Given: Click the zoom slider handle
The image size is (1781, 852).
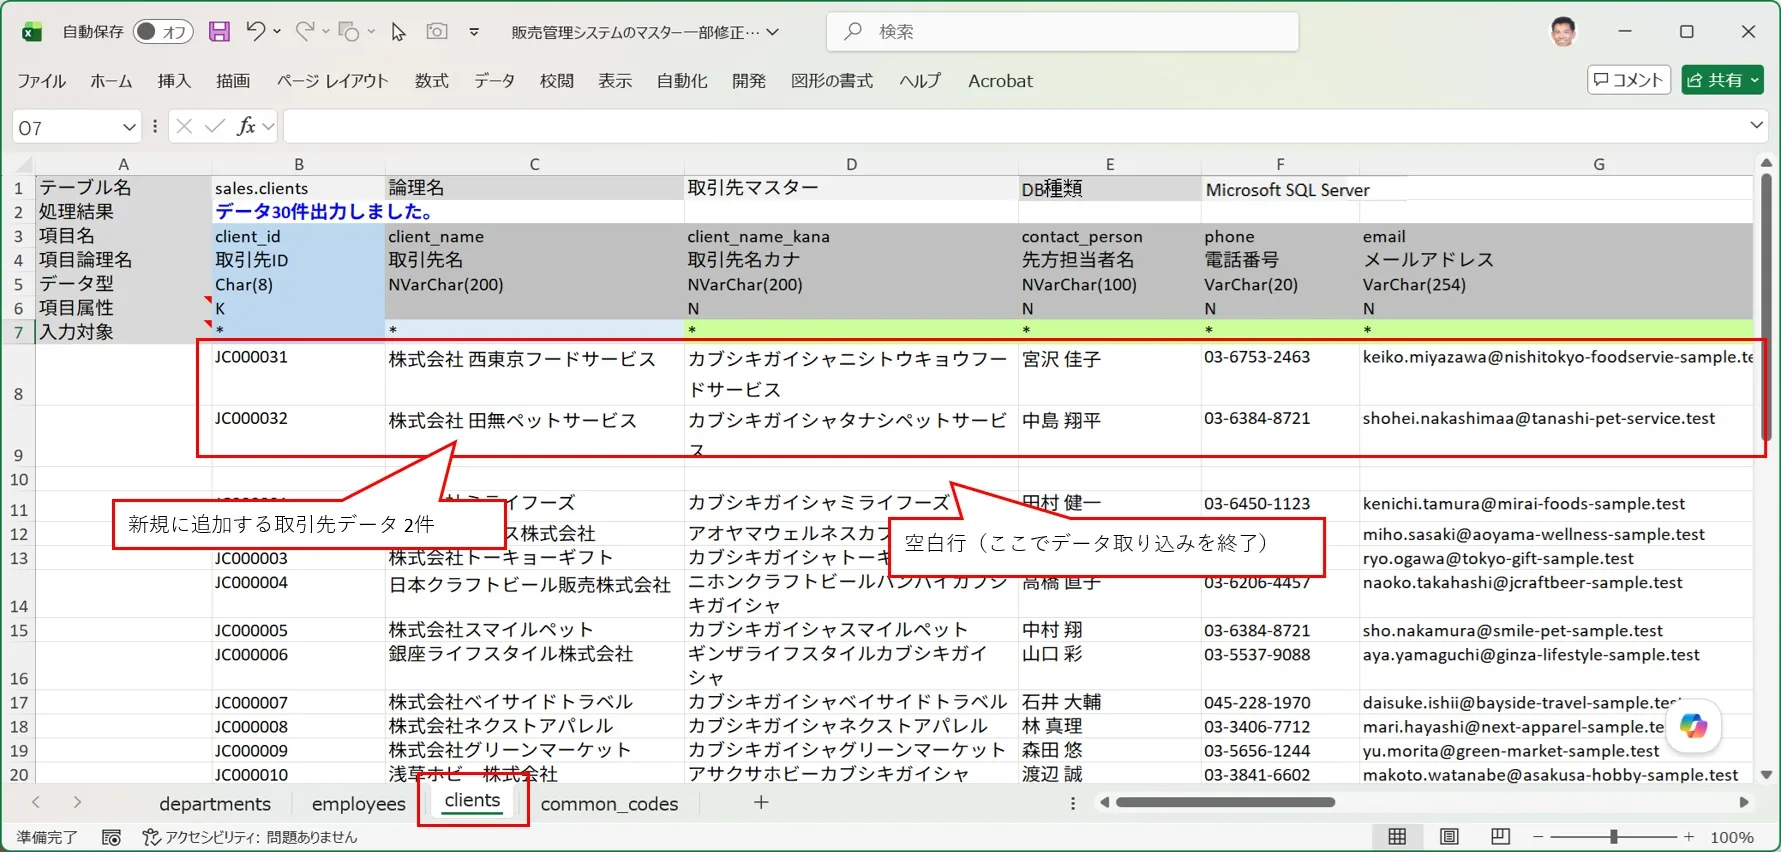Looking at the screenshot, I should (1614, 837).
